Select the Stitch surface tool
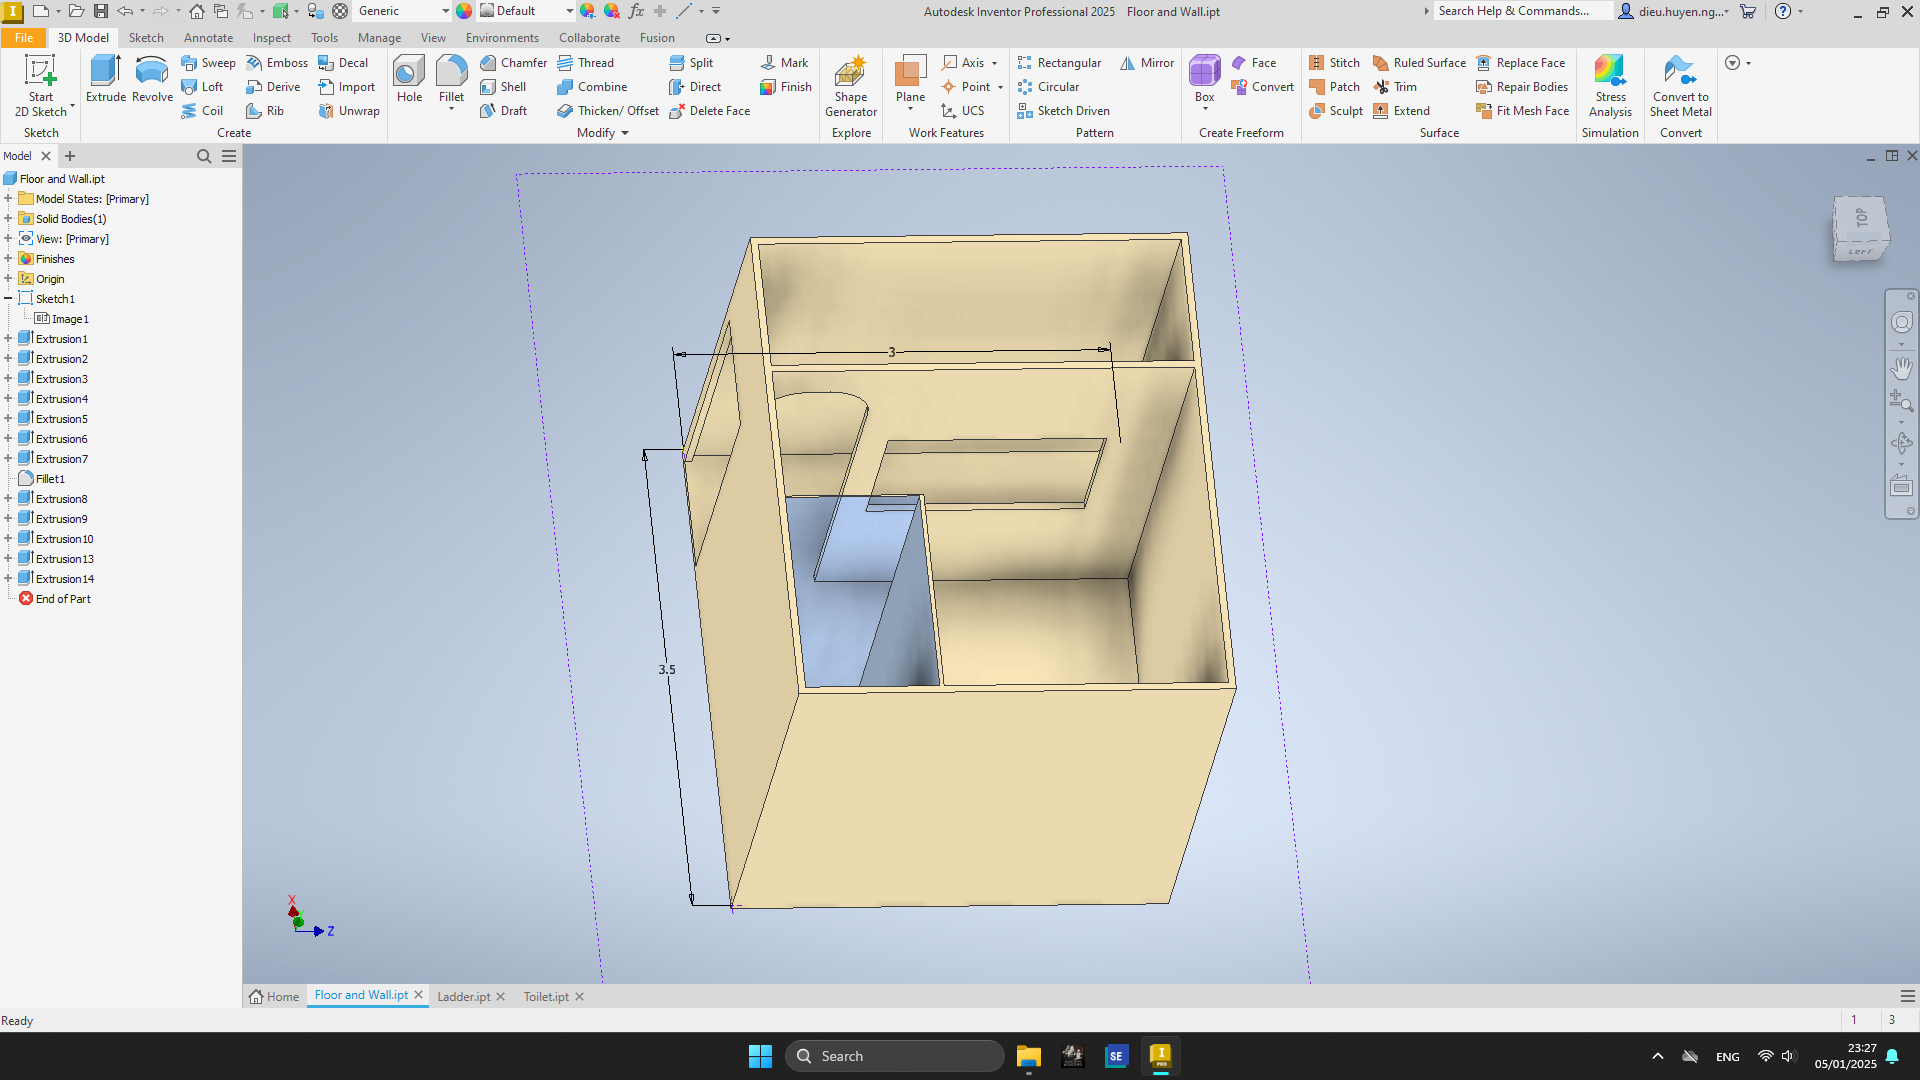Image resolution: width=1920 pixels, height=1080 pixels. (1334, 62)
